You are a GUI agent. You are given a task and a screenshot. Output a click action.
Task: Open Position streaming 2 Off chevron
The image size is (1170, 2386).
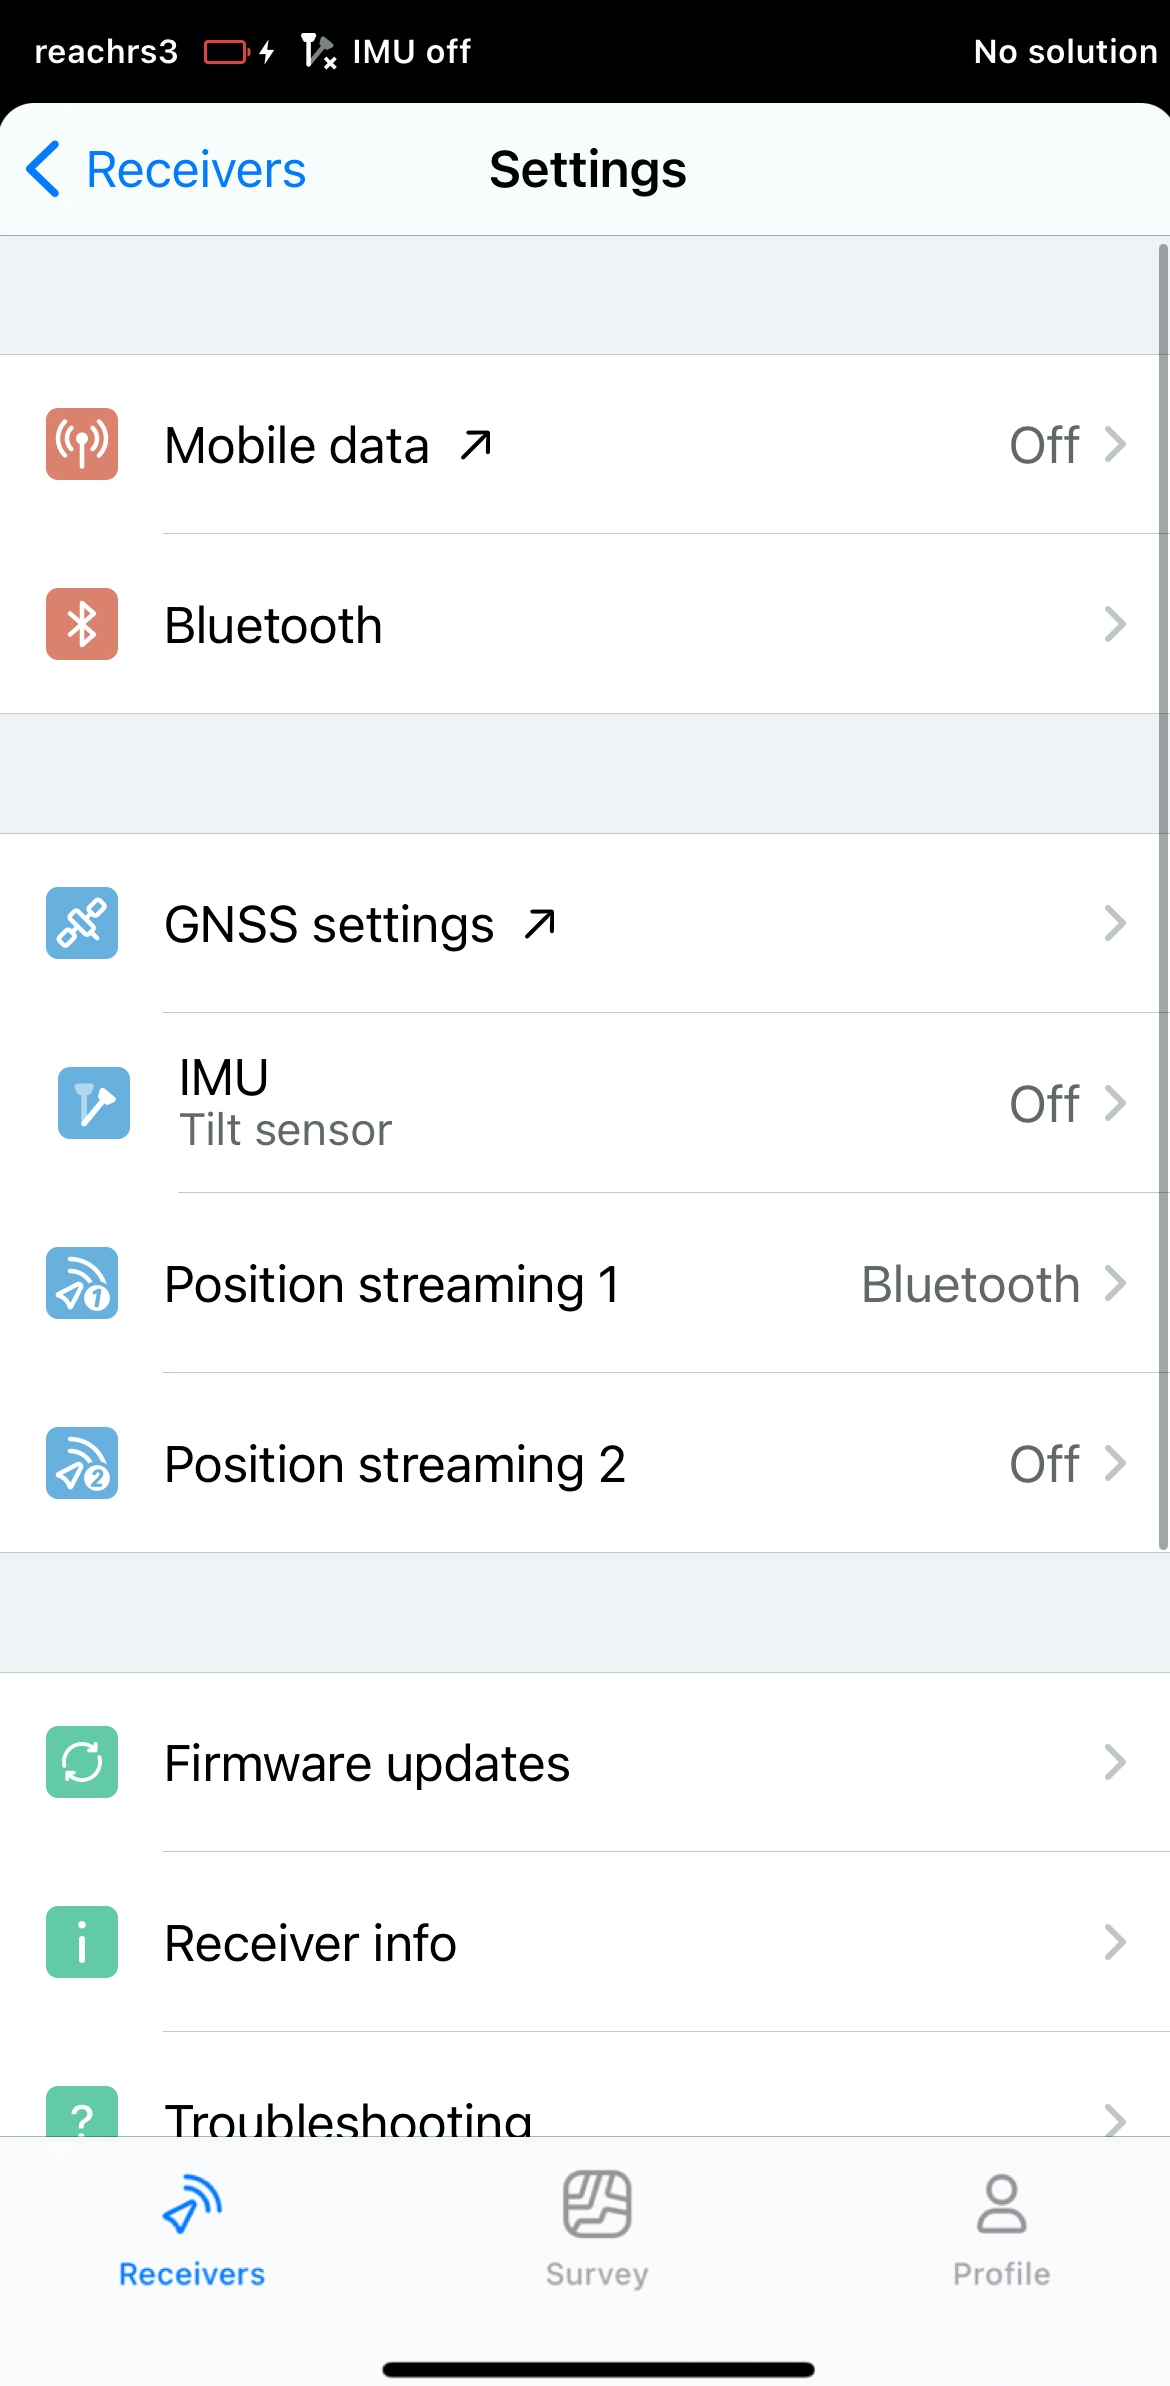(1114, 1463)
